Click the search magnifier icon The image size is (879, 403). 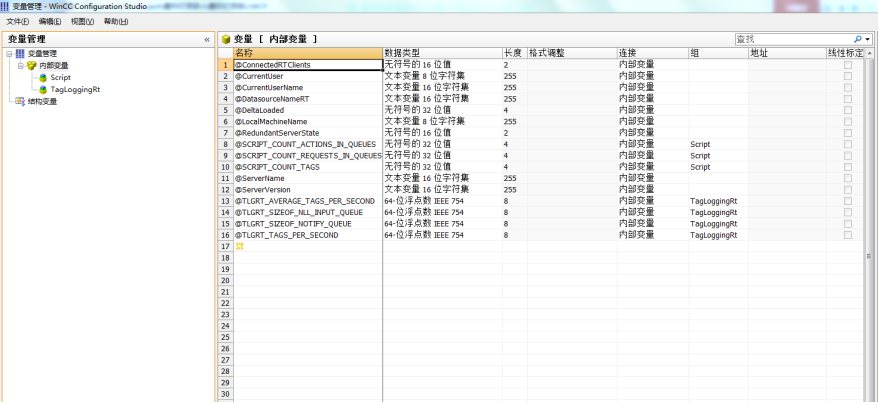point(858,39)
